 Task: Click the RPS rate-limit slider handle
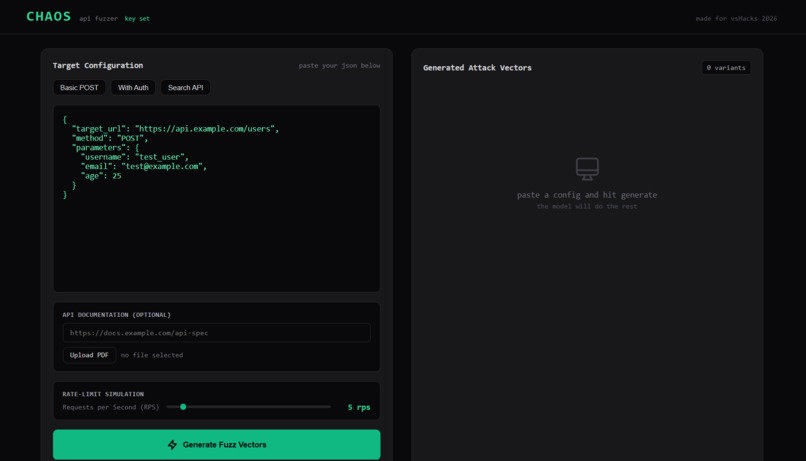coord(183,407)
